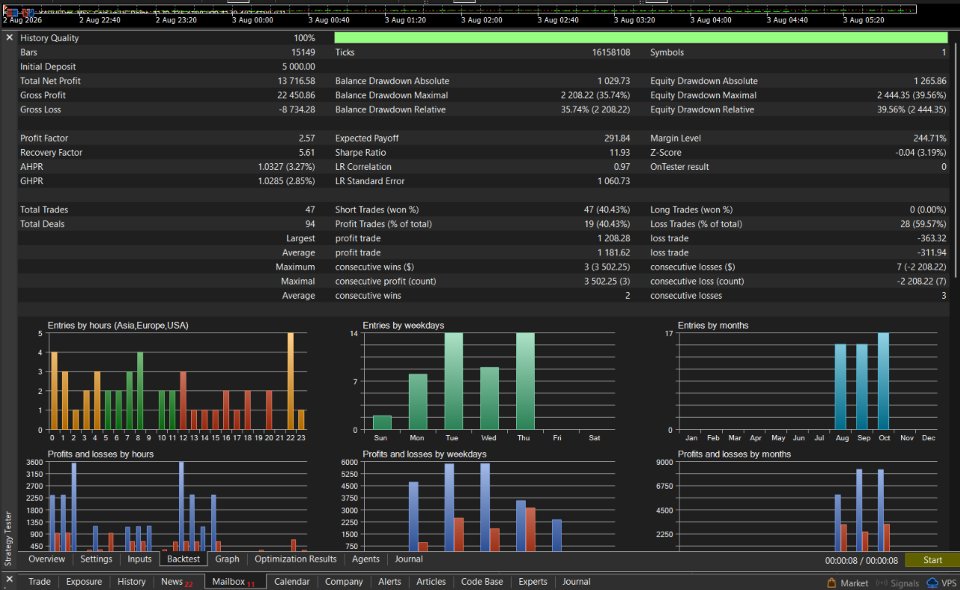
Task: Open the Articles tab
Action: 431,581
